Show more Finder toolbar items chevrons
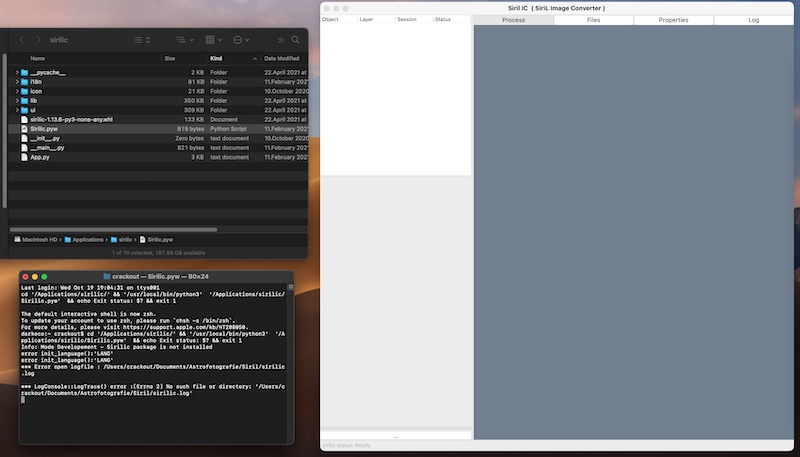Viewport: 800px width, 457px height. click(280, 40)
